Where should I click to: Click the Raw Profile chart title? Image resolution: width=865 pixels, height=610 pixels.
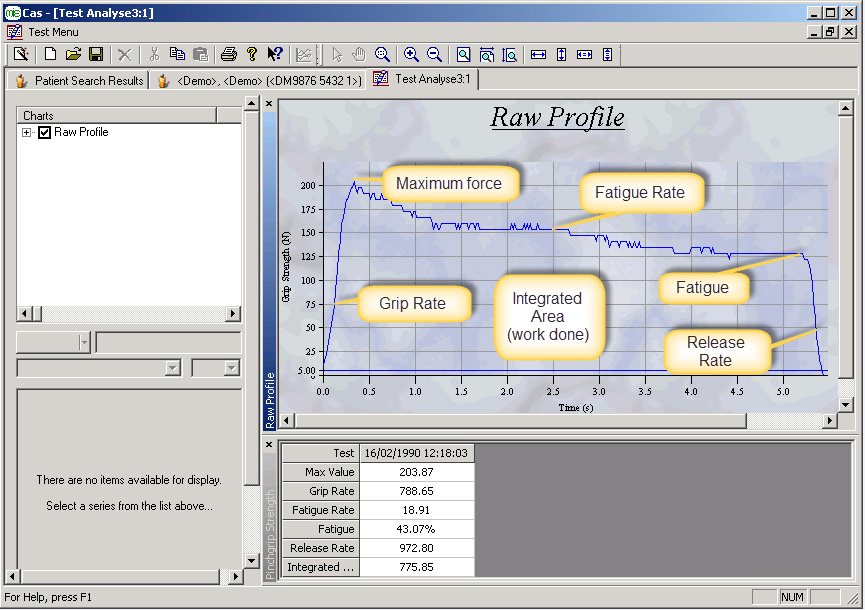point(557,117)
